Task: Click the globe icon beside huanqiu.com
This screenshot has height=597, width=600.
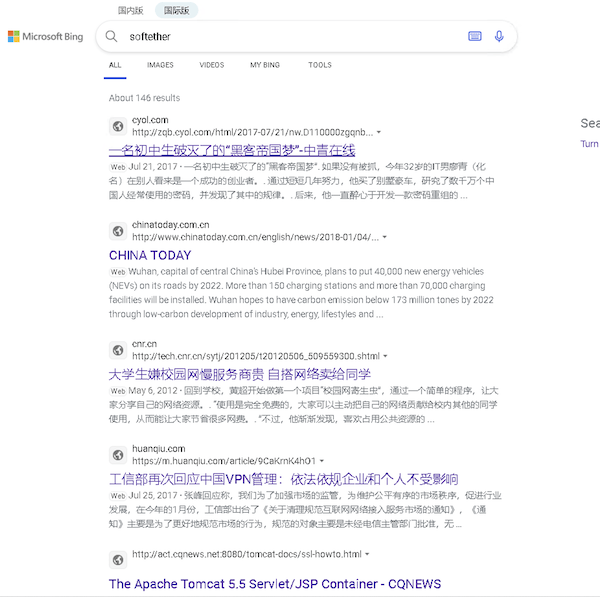Action: 118,455
